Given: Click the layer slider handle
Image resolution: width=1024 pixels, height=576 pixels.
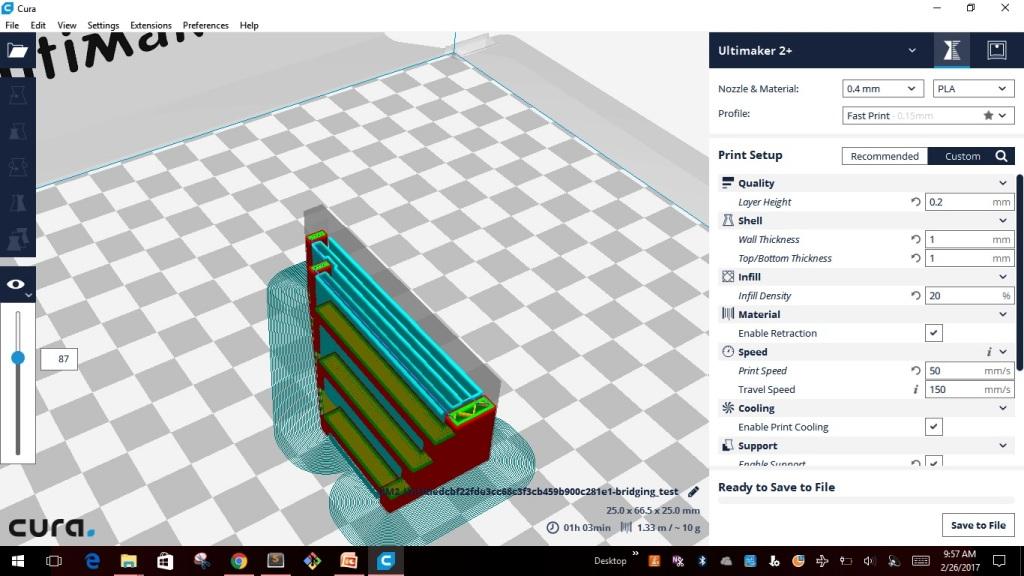Looking at the screenshot, I should pyautogui.click(x=18, y=358).
